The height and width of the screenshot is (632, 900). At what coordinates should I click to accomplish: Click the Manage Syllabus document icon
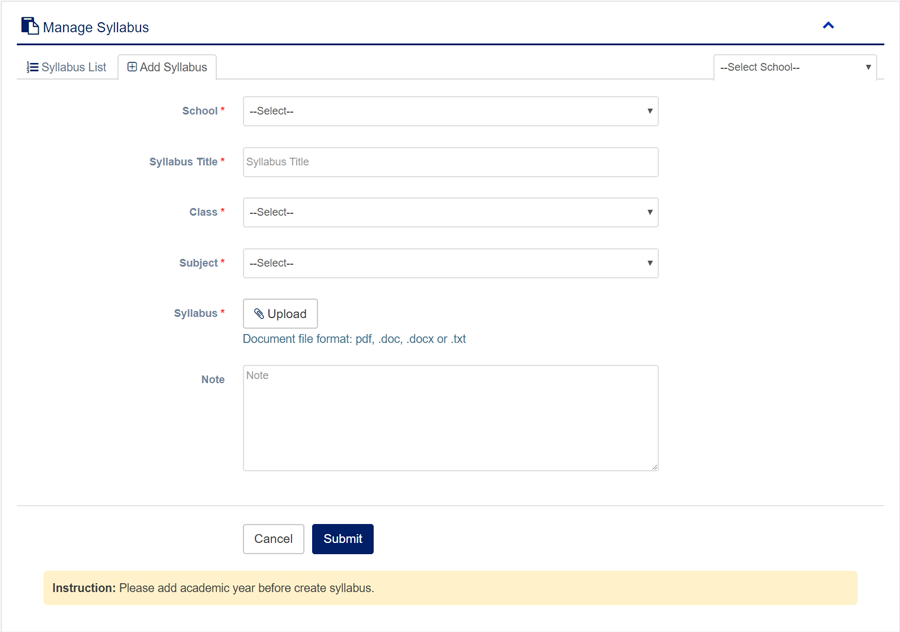(x=30, y=26)
